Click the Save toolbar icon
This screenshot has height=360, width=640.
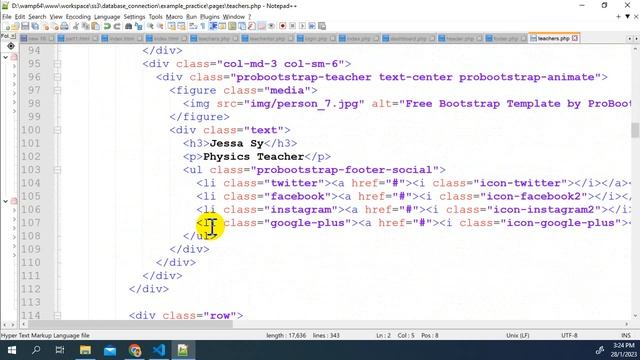(25, 26)
